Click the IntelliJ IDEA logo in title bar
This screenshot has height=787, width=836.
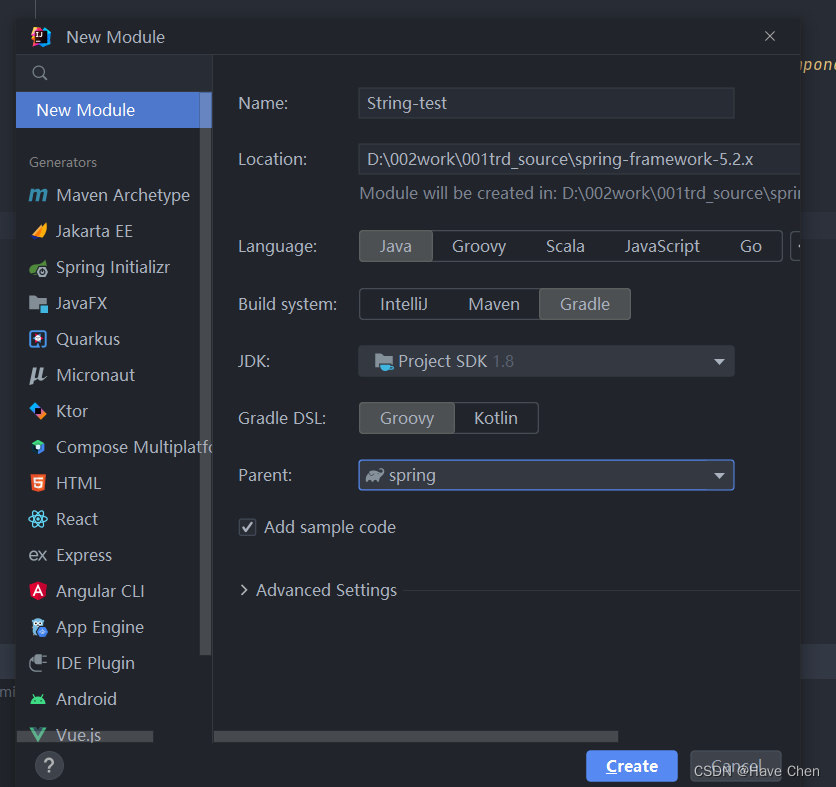coord(41,37)
